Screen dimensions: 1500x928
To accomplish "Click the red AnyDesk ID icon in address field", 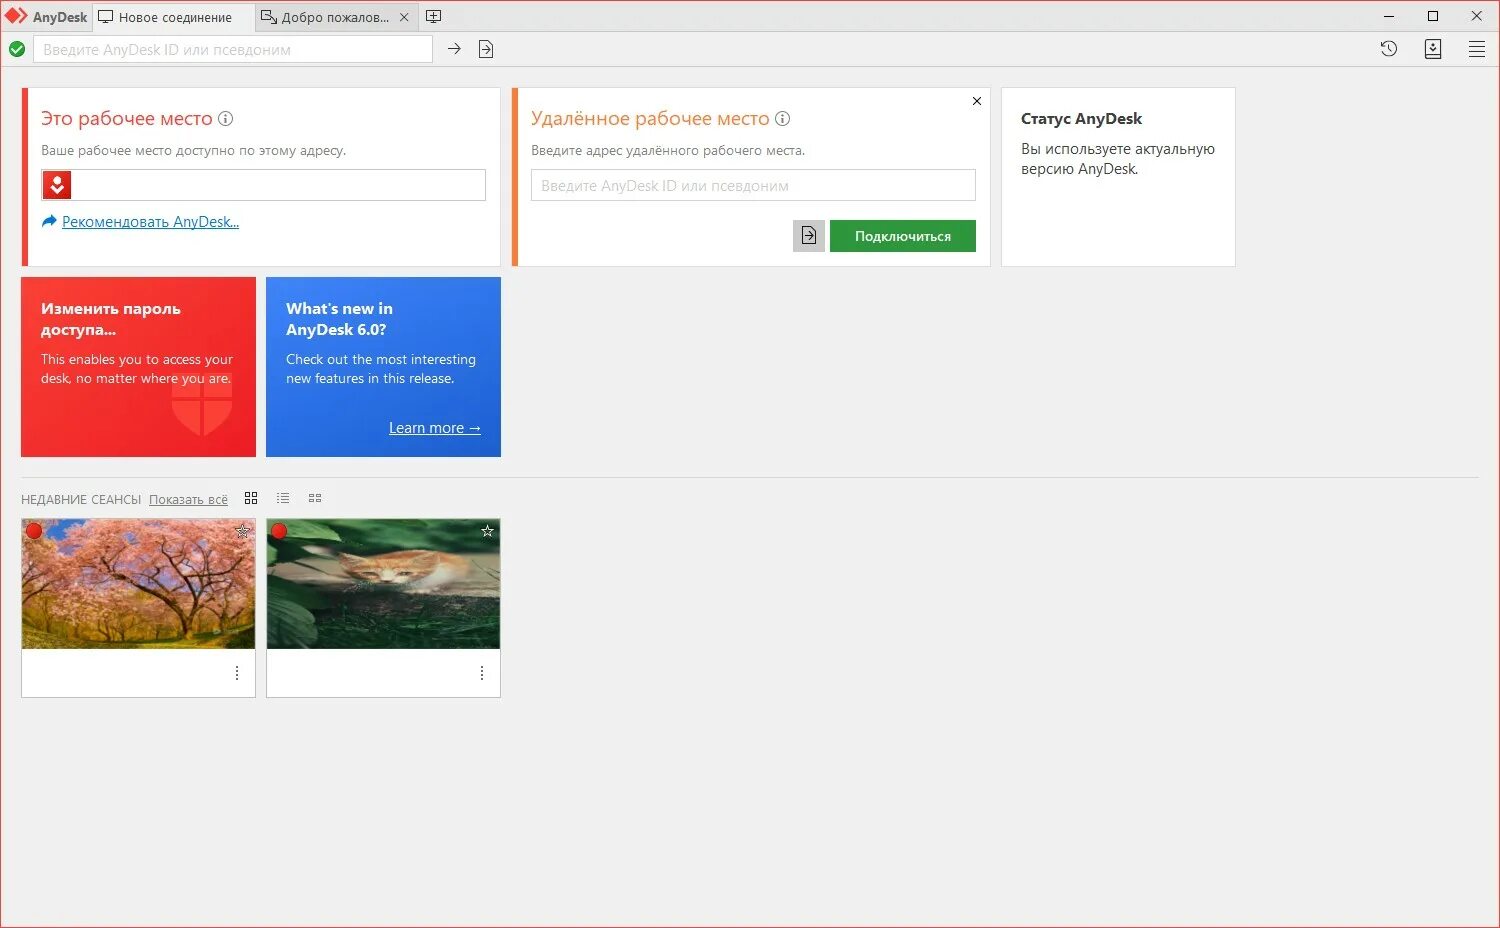I will [x=57, y=185].
